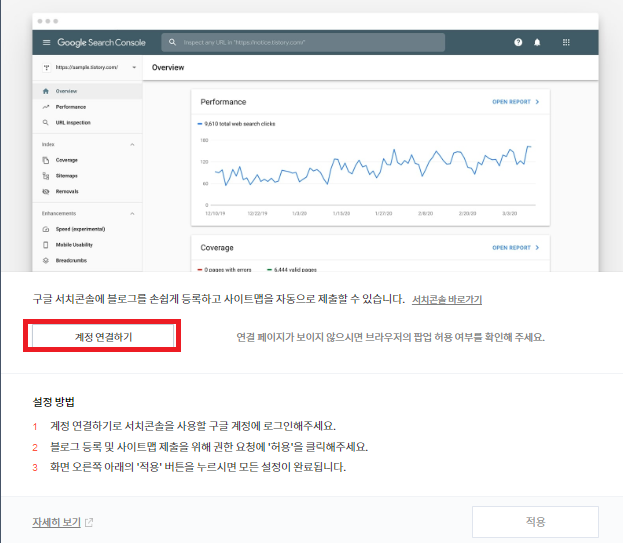
Task: Click the Google Search Console logo
Action: coord(101,43)
